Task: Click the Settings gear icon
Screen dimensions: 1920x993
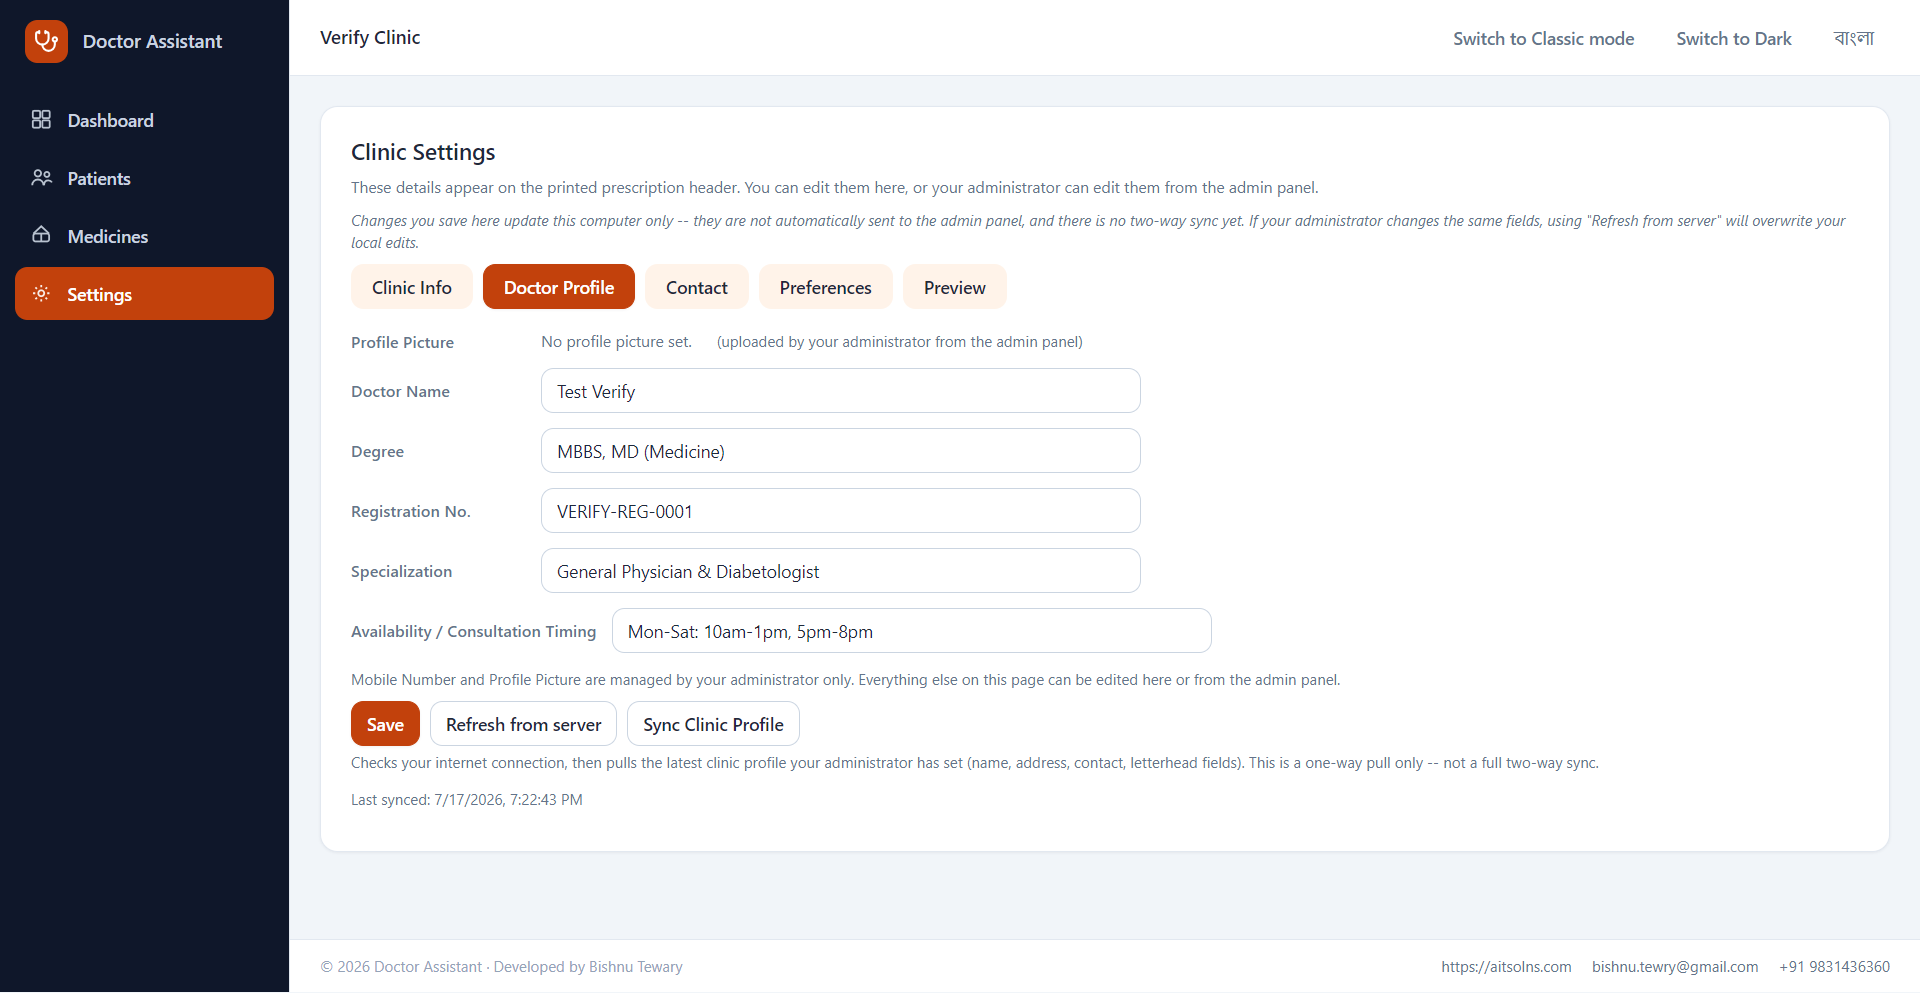Action: 41,294
